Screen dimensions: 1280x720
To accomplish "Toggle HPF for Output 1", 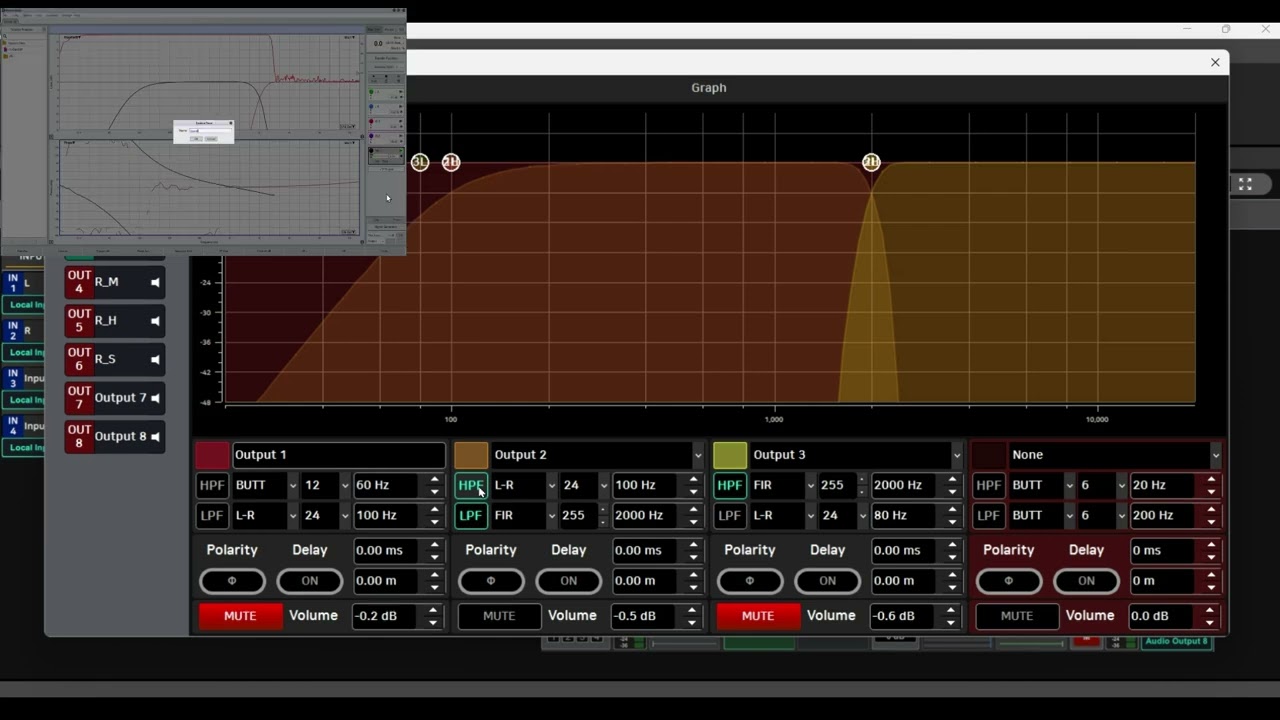I will (212, 485).
